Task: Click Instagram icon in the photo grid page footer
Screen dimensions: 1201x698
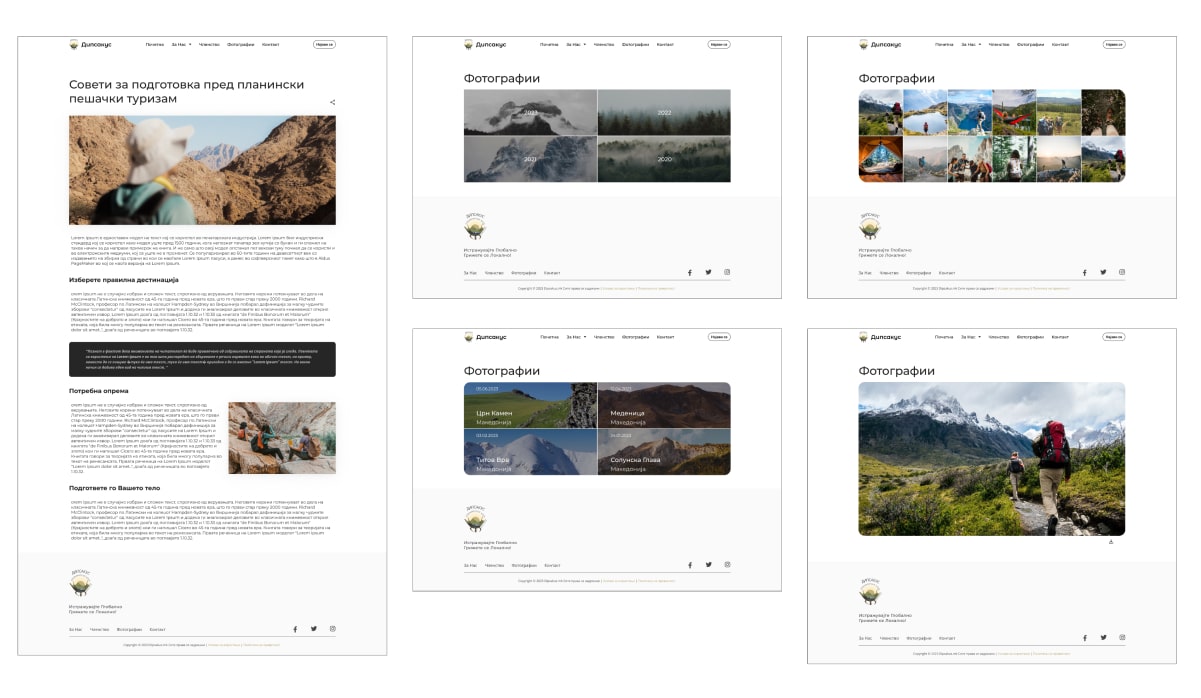Action: (1122, 272)
